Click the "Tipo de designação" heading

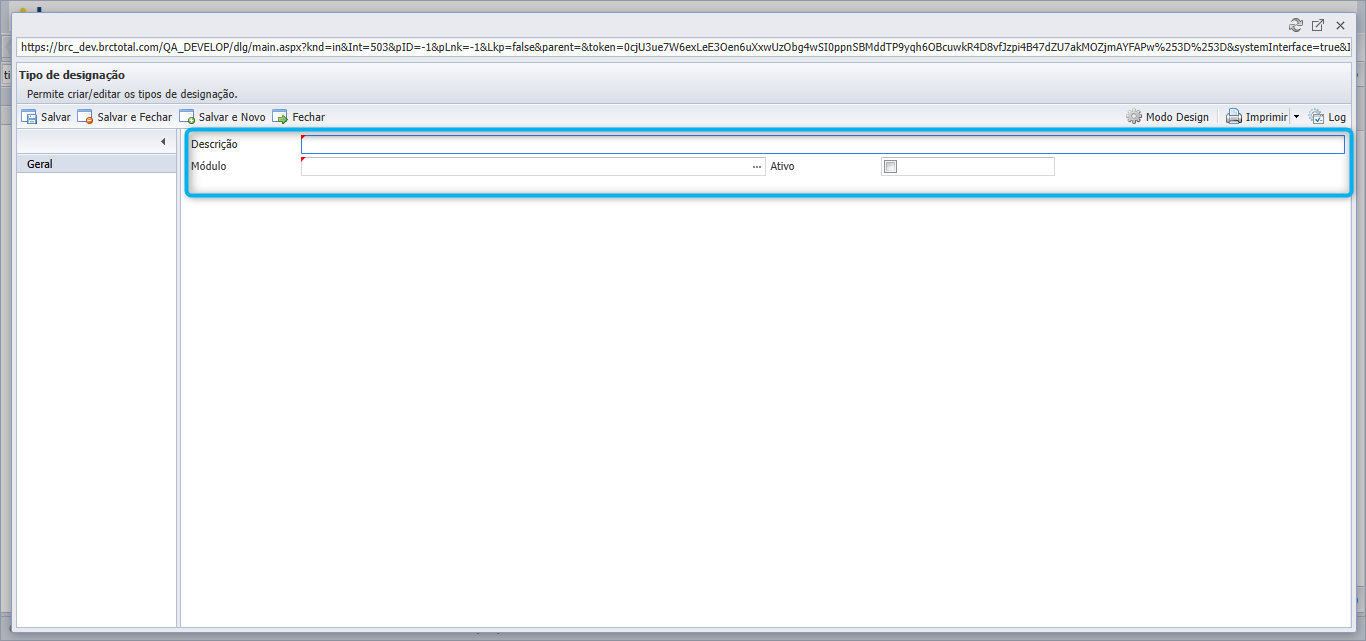(x=72, y=75)
